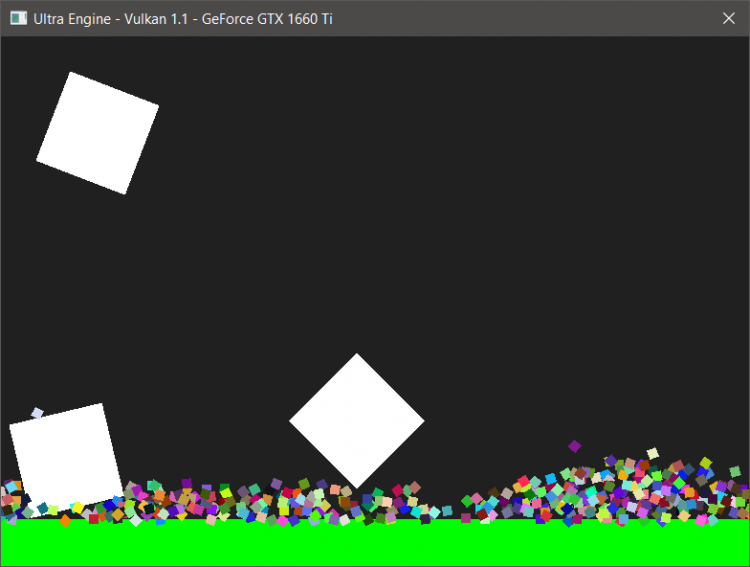750x567 pixels.
Task: Select the white diamond in the center
Action: [x=357, y=421]
